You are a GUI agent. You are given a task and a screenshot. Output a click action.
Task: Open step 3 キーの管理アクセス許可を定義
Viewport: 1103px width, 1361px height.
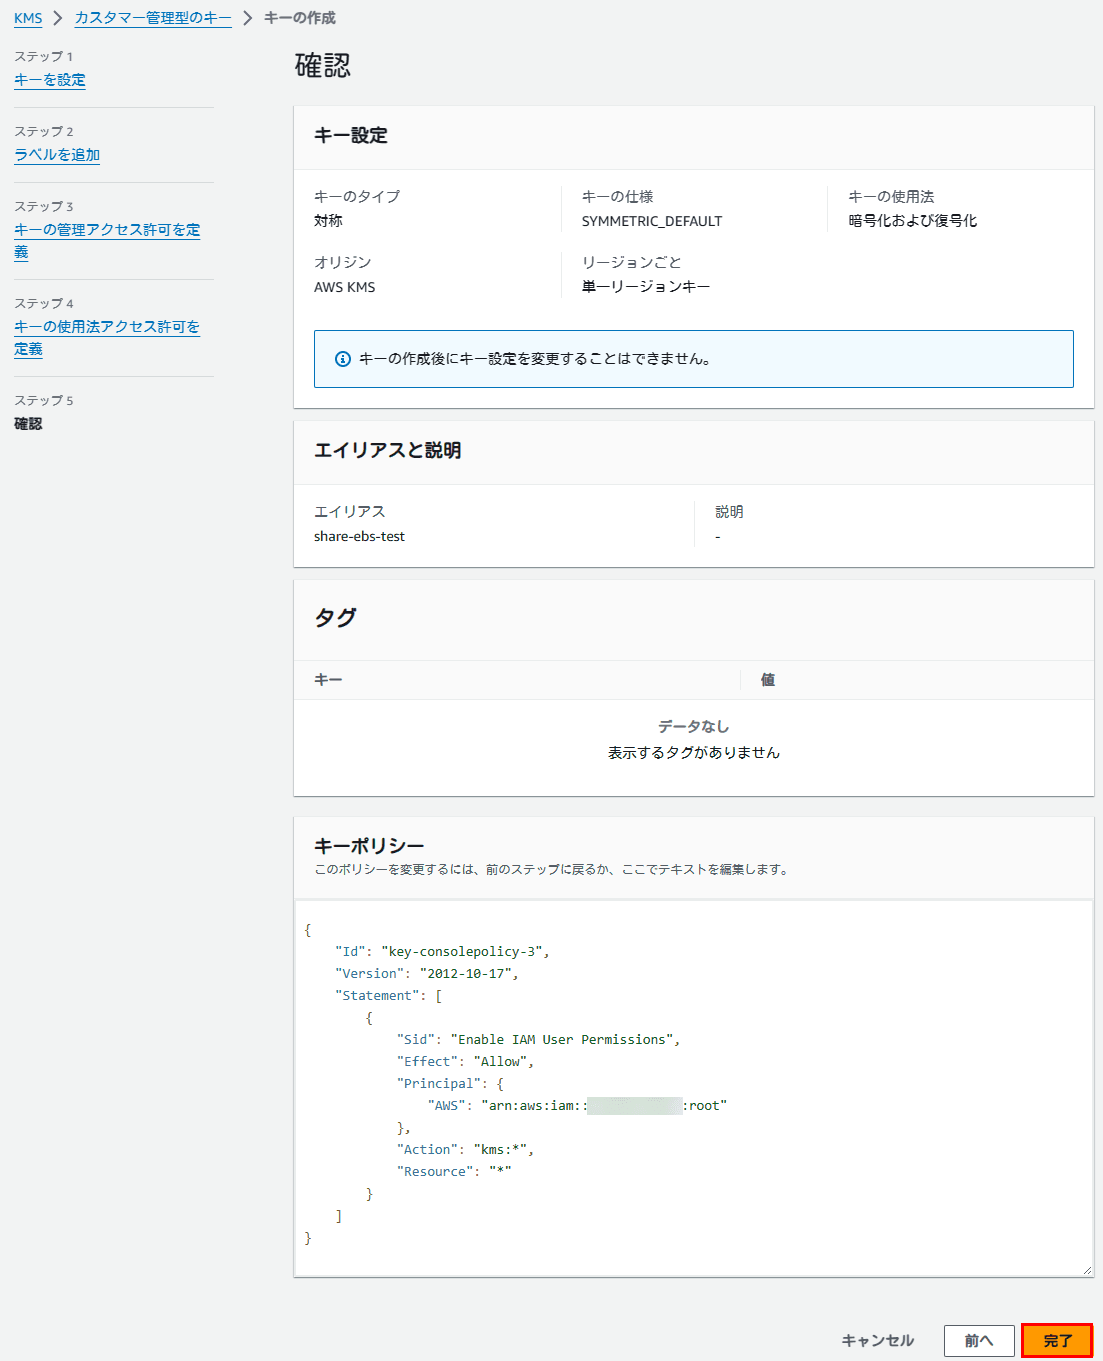pos(107,241)
